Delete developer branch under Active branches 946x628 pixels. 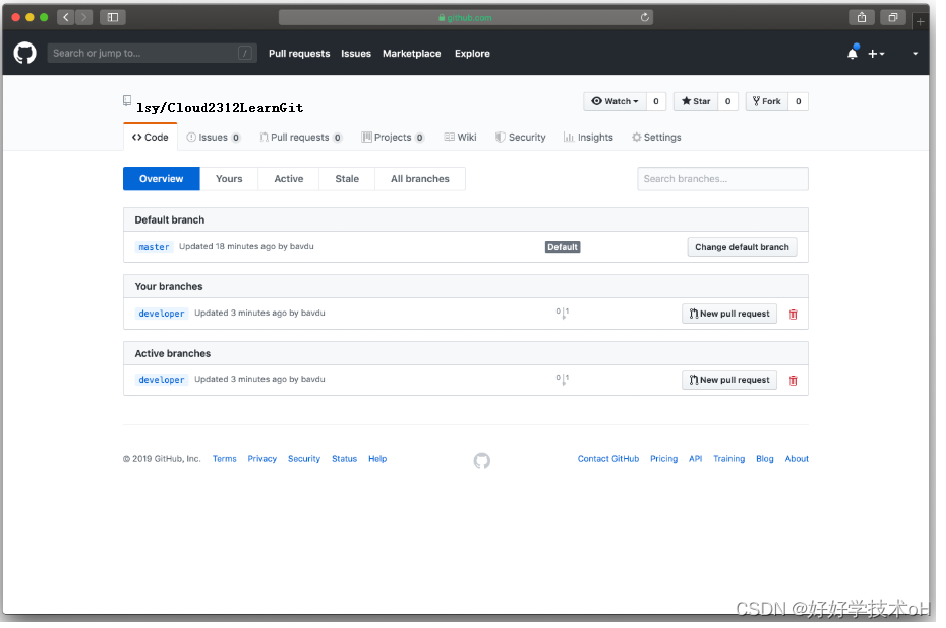point(793,381)
